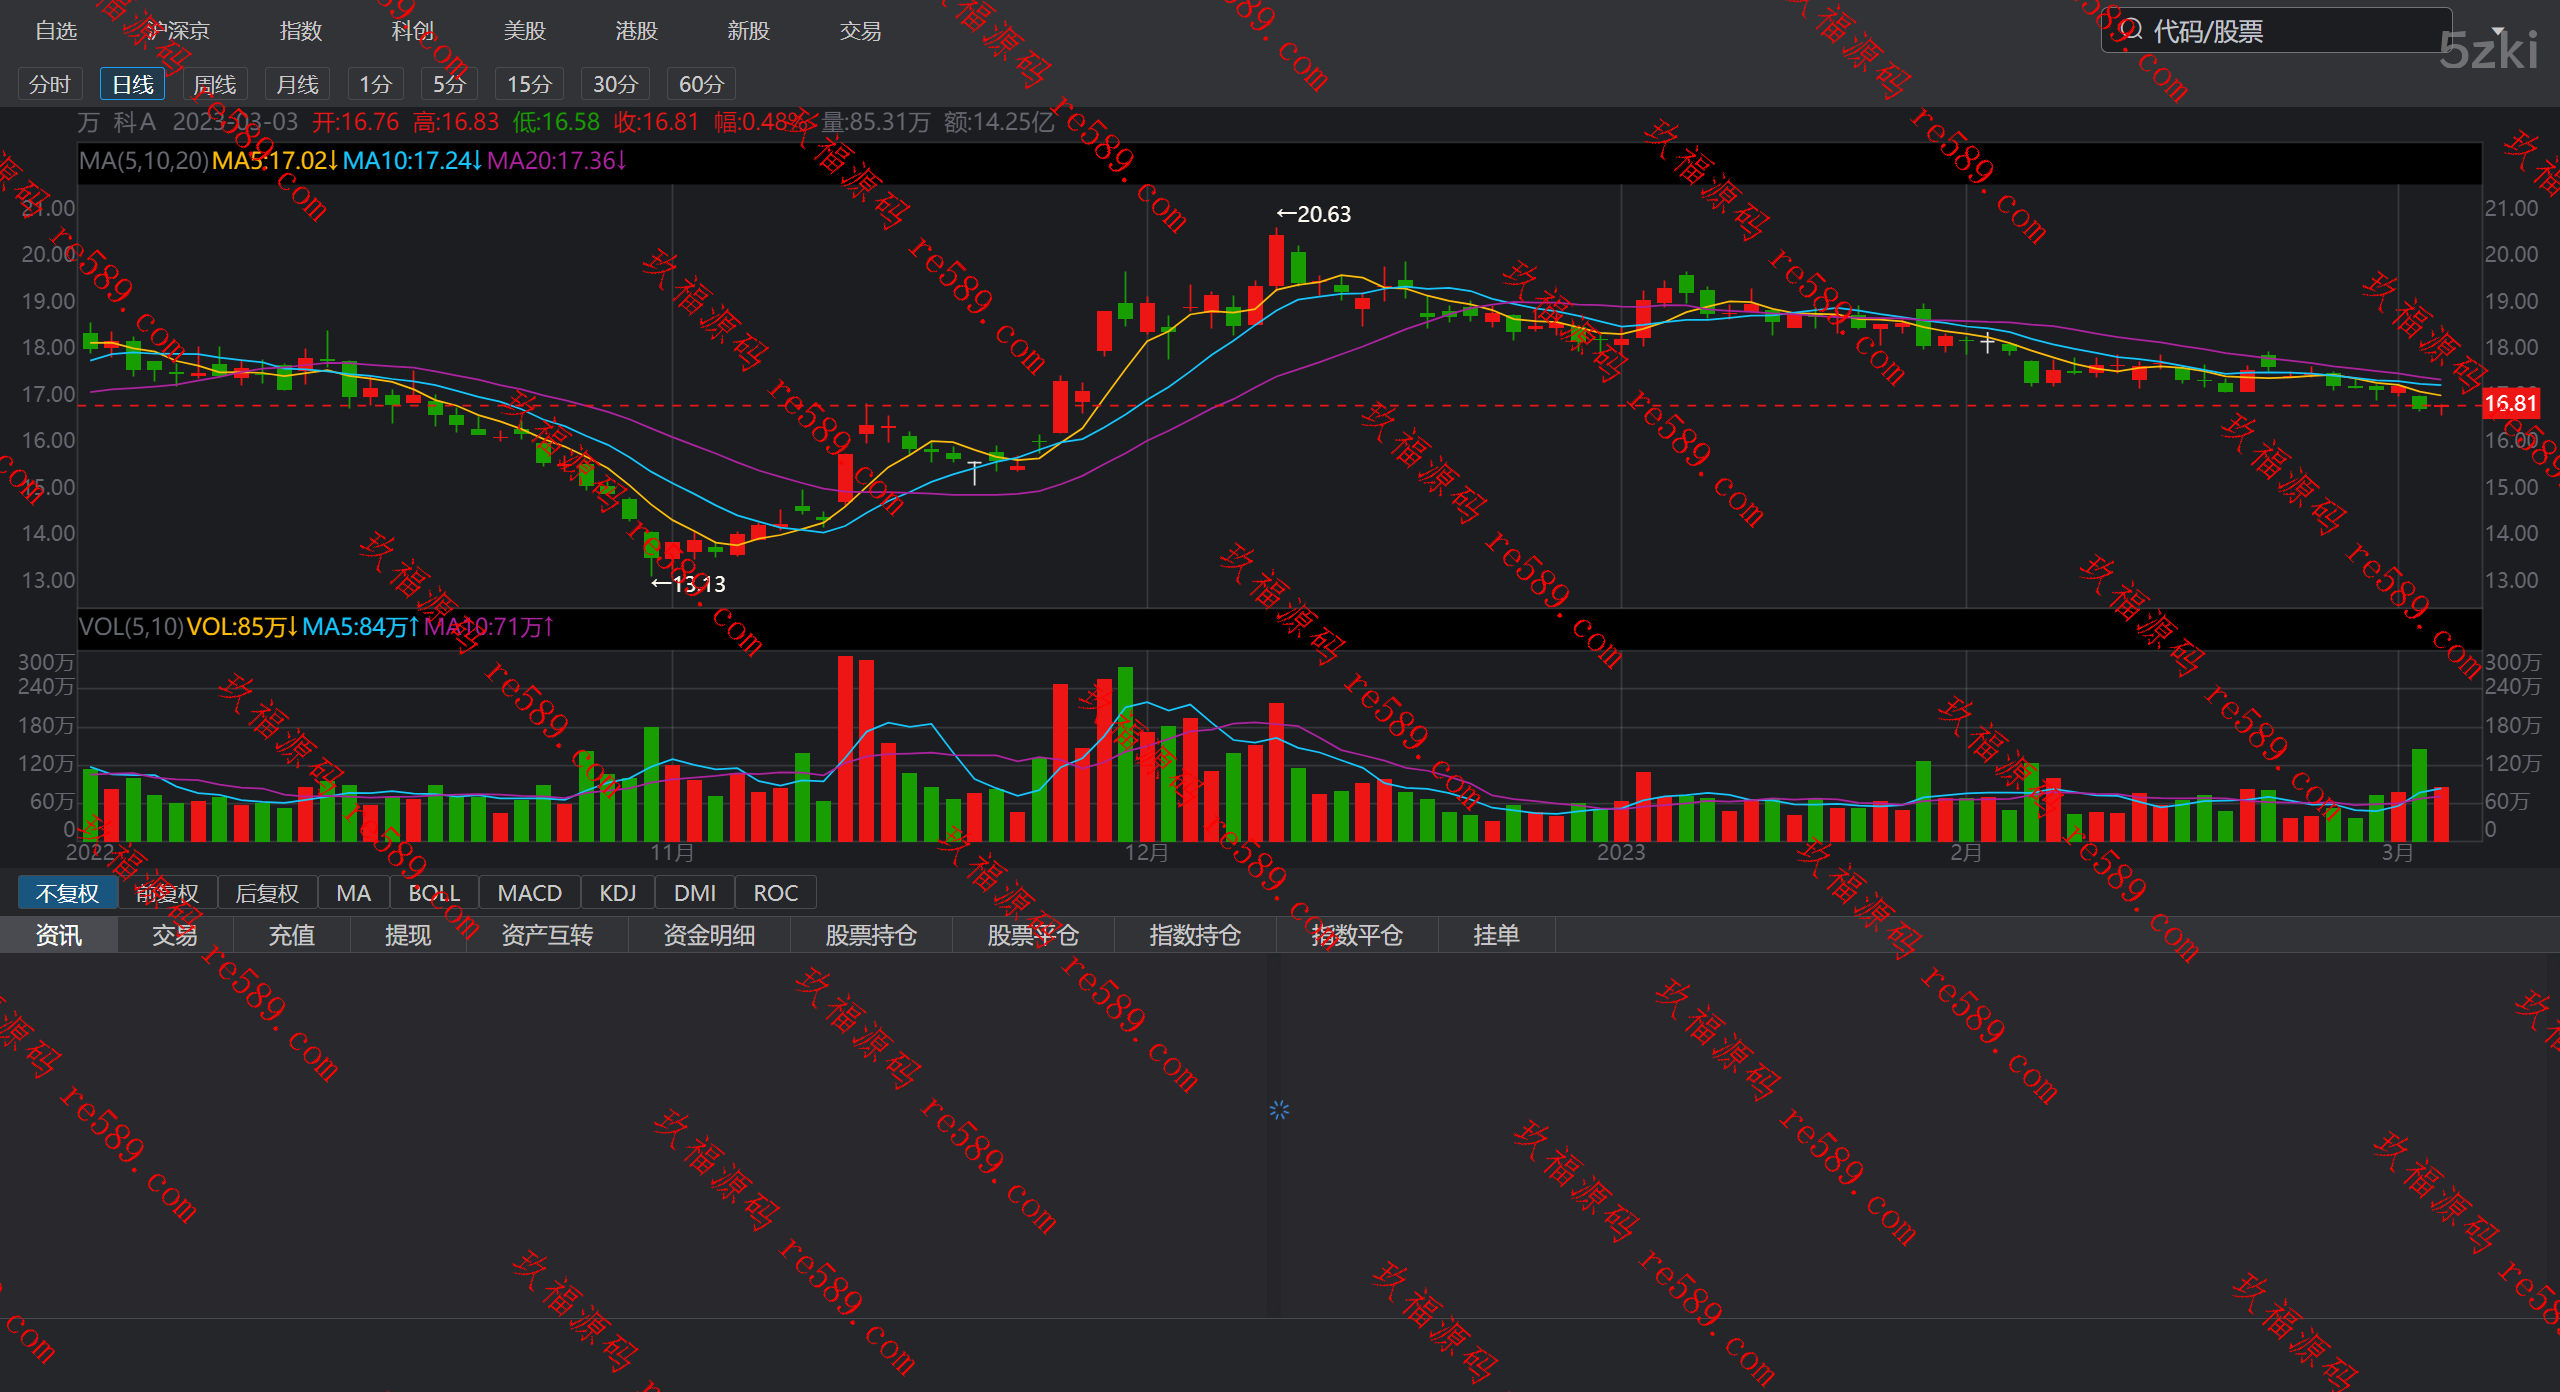Image resolution: width=2560 pixels, height=1392 pixels.
Task: Click the 16.81 current price marker
Action: pos(2510,404)
